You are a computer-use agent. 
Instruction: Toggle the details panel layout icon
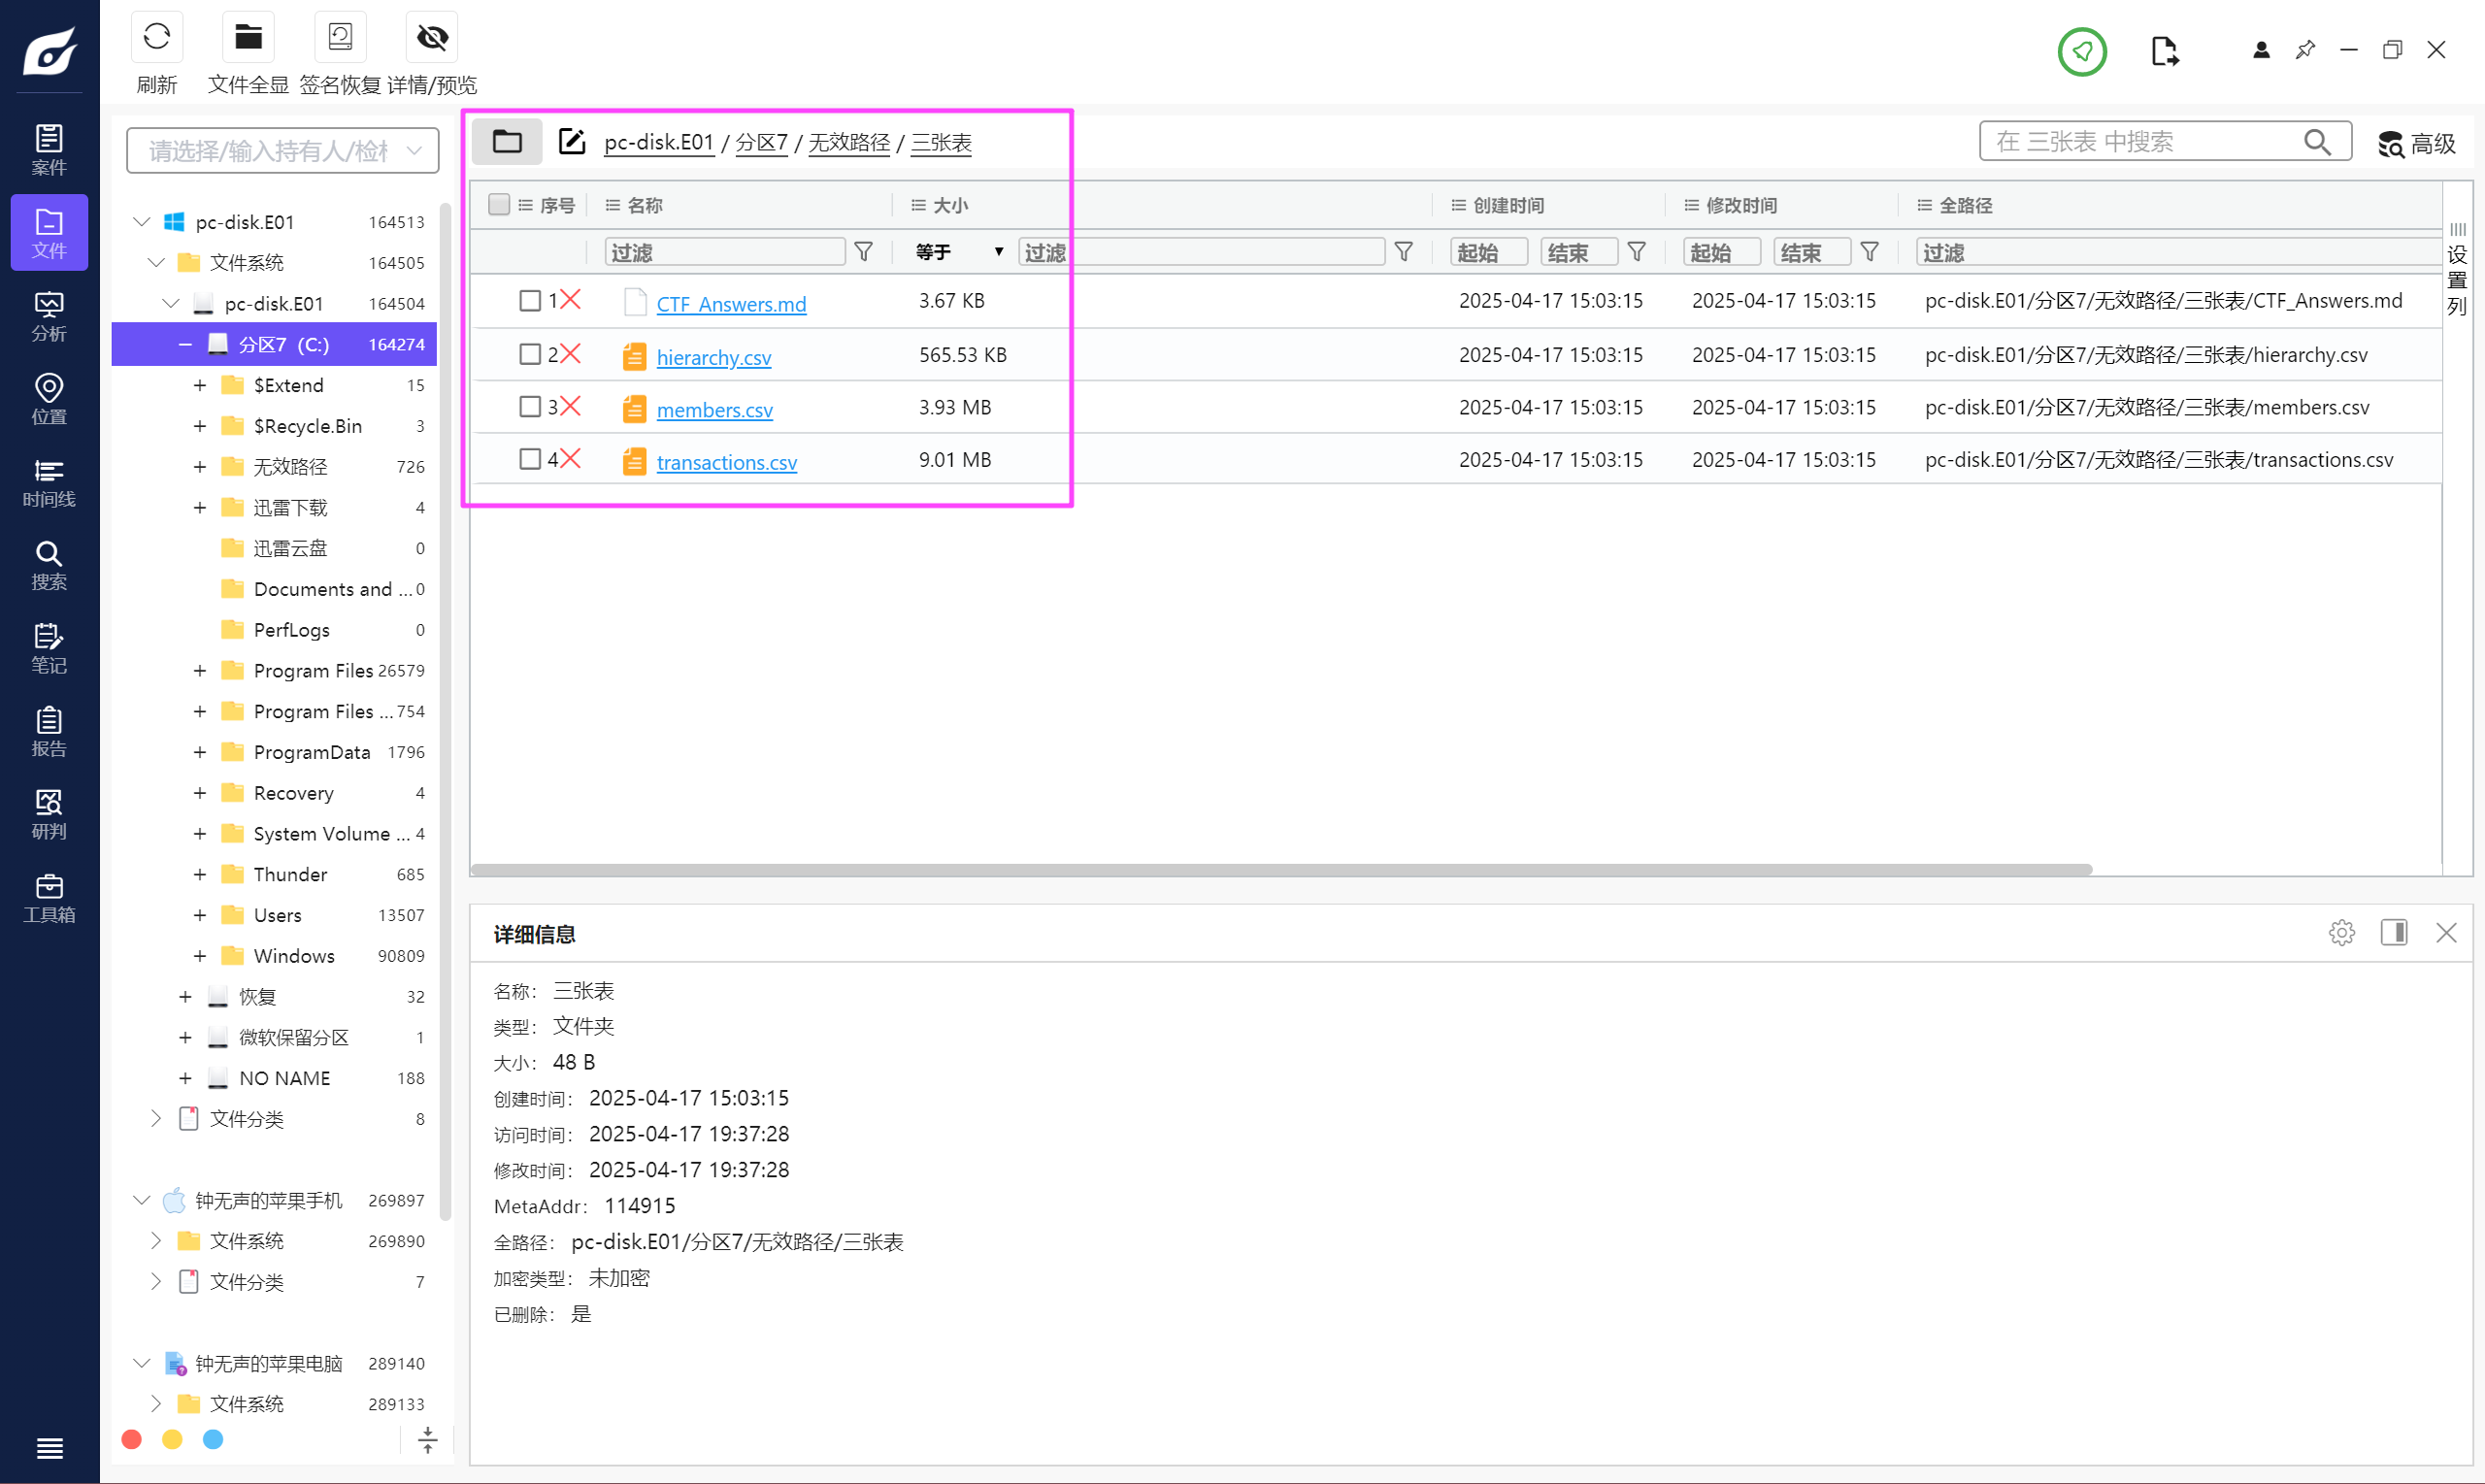2394,932
